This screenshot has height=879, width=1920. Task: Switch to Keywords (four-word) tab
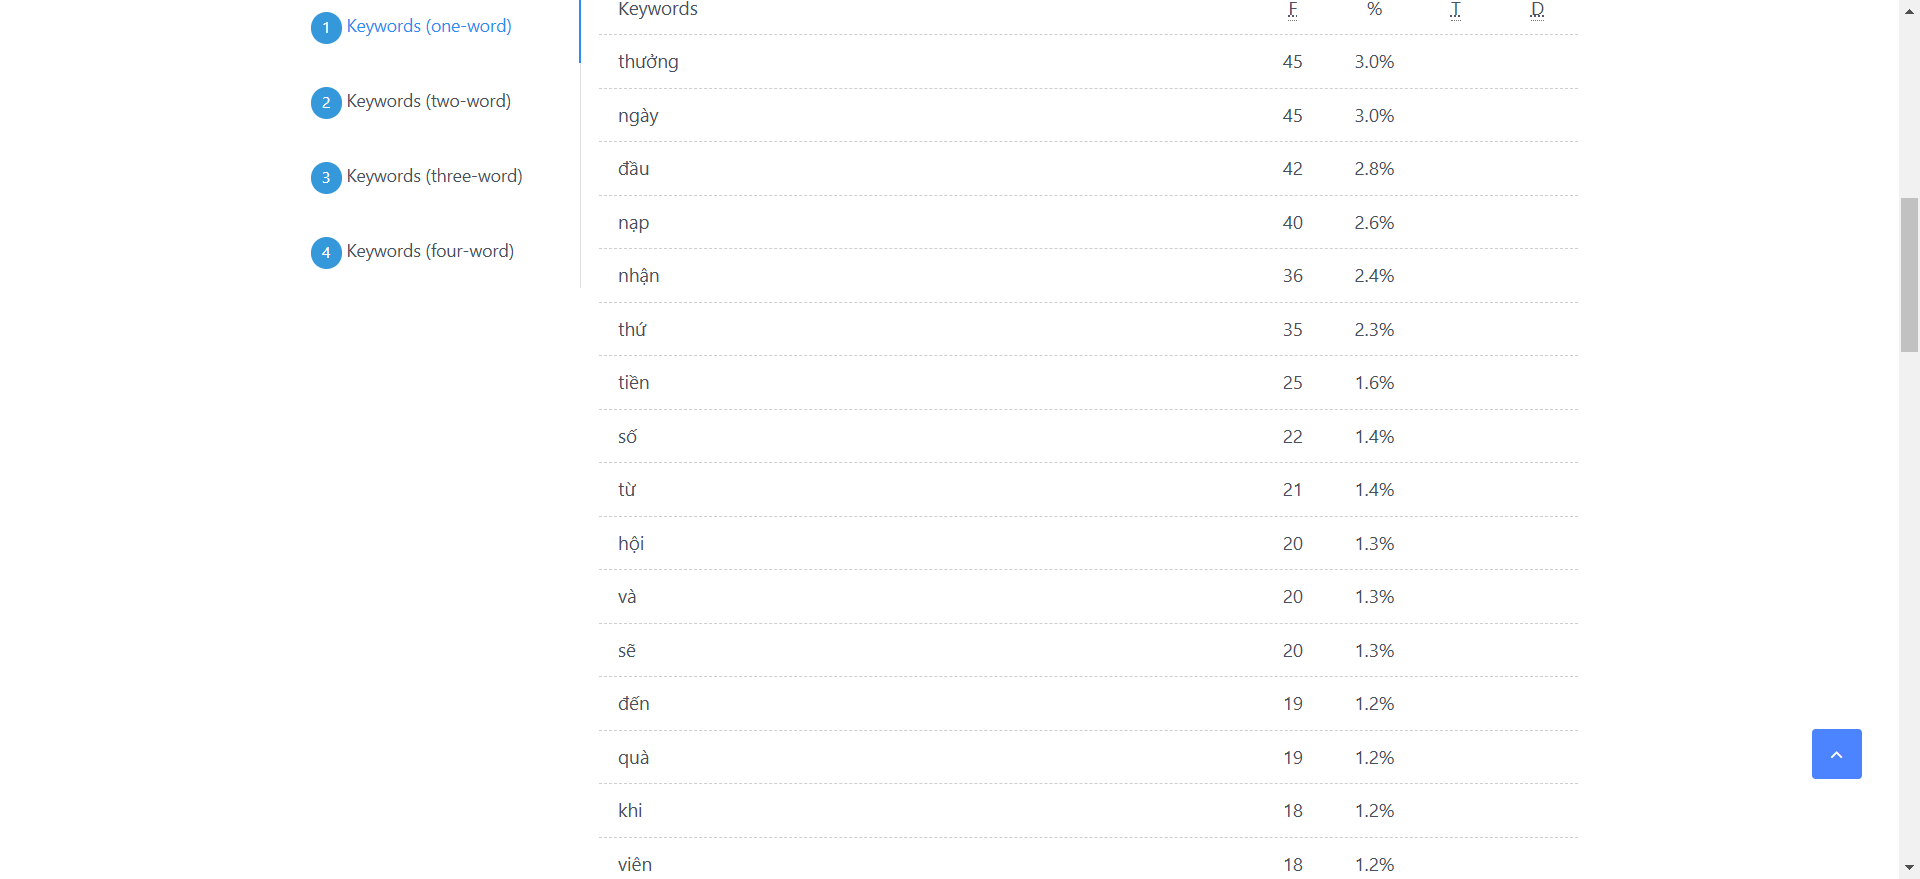click(430, 251)
